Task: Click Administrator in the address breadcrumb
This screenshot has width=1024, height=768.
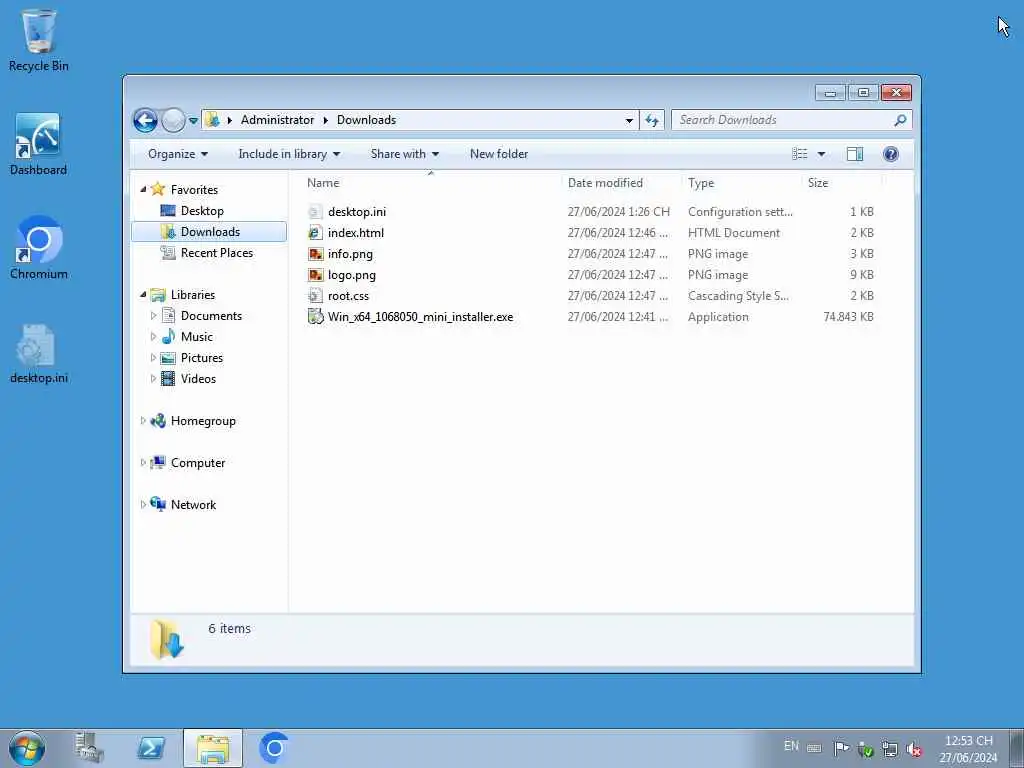Action: [x=277, y=120]
